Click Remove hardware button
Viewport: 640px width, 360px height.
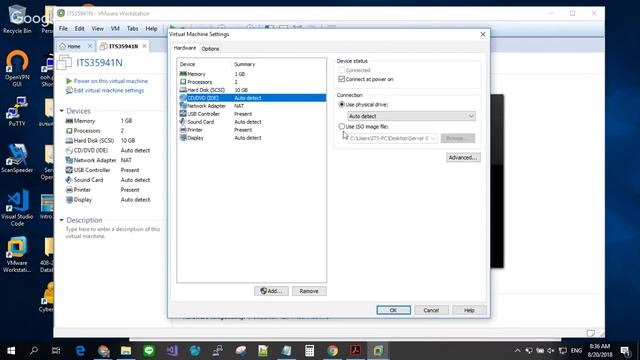coord(309,291)
